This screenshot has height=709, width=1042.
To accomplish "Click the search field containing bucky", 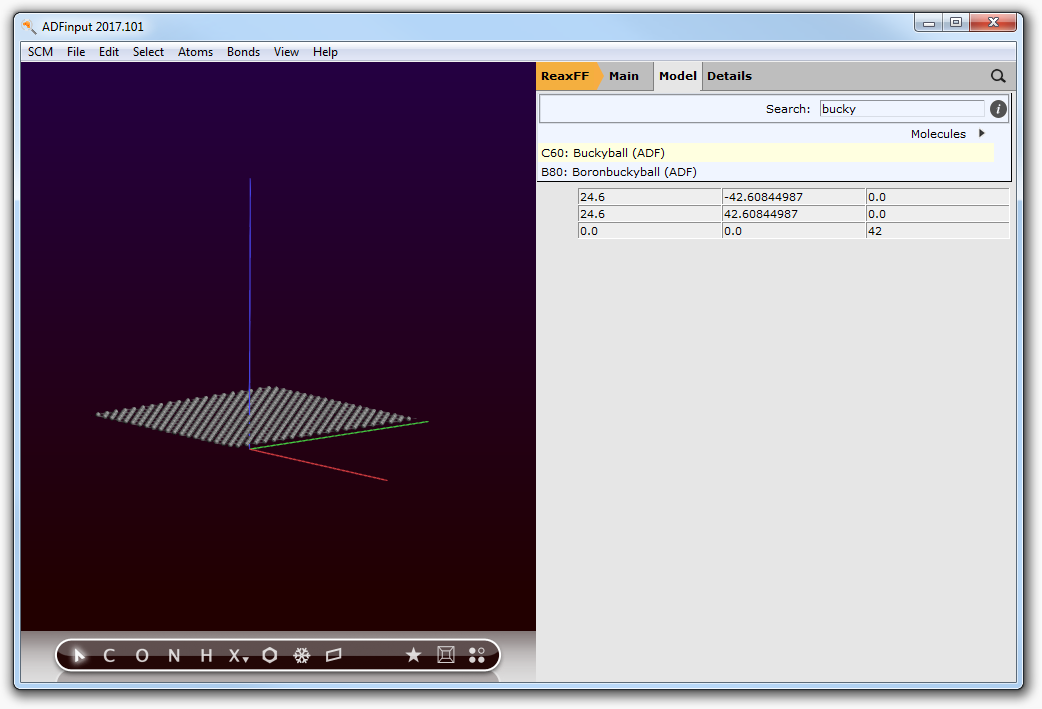I will [902, 109].
